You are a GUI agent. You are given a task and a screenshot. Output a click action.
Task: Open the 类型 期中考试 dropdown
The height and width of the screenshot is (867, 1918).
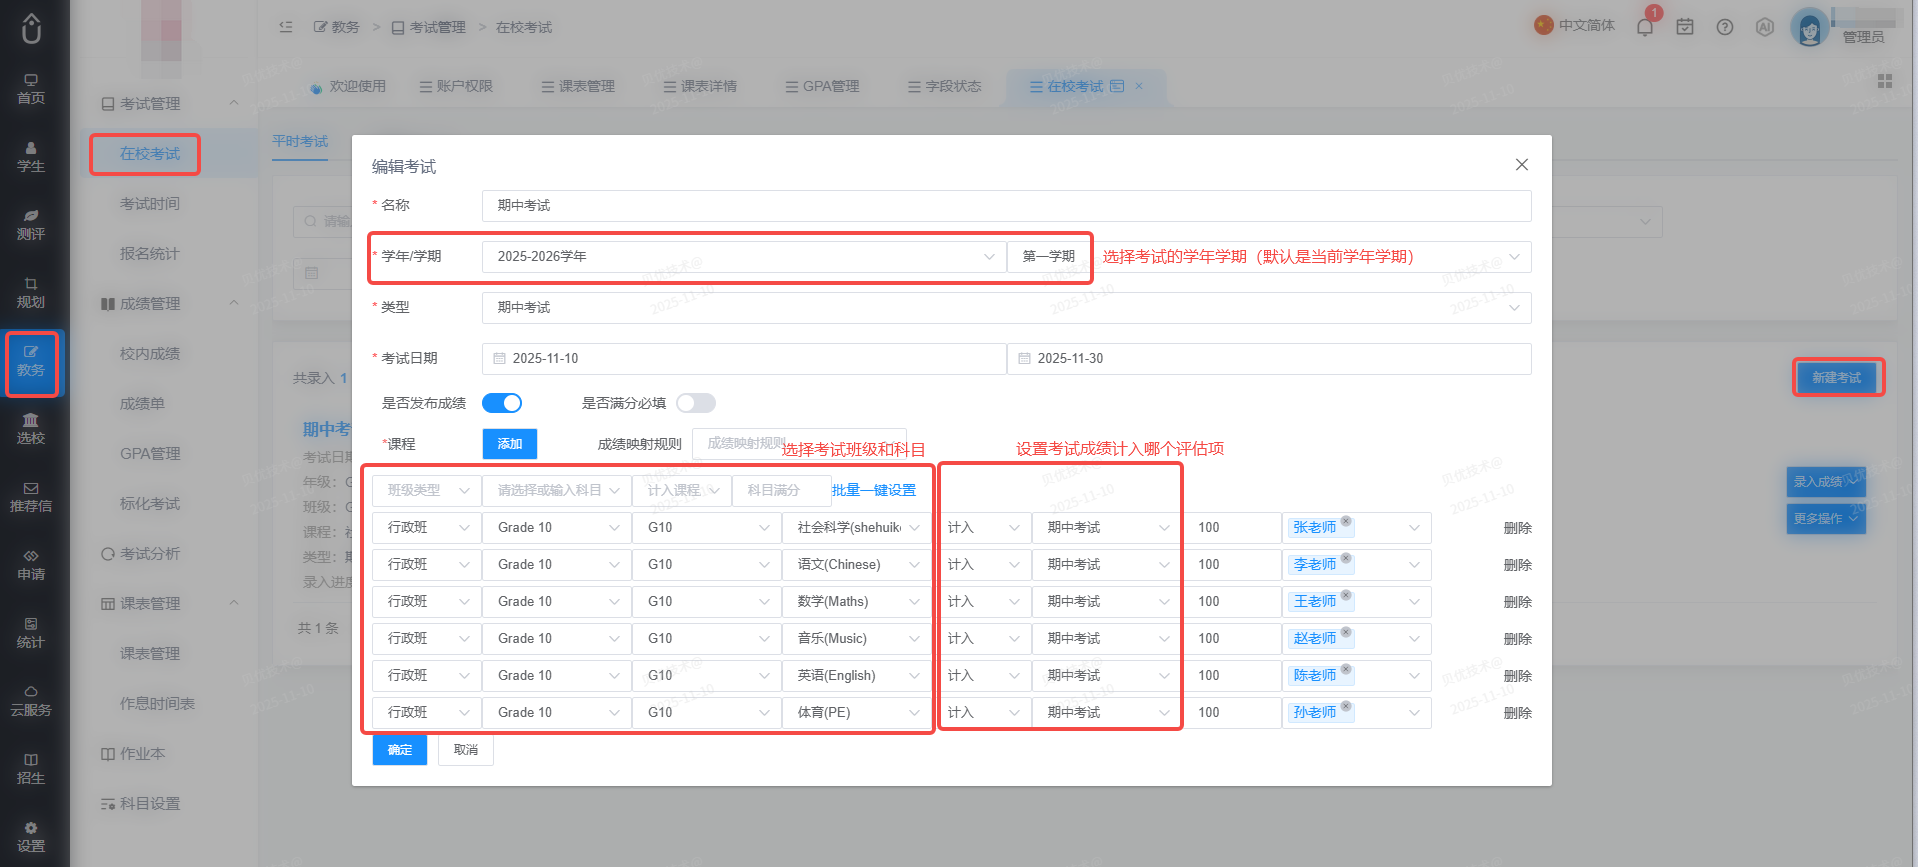click(1006, 307)
